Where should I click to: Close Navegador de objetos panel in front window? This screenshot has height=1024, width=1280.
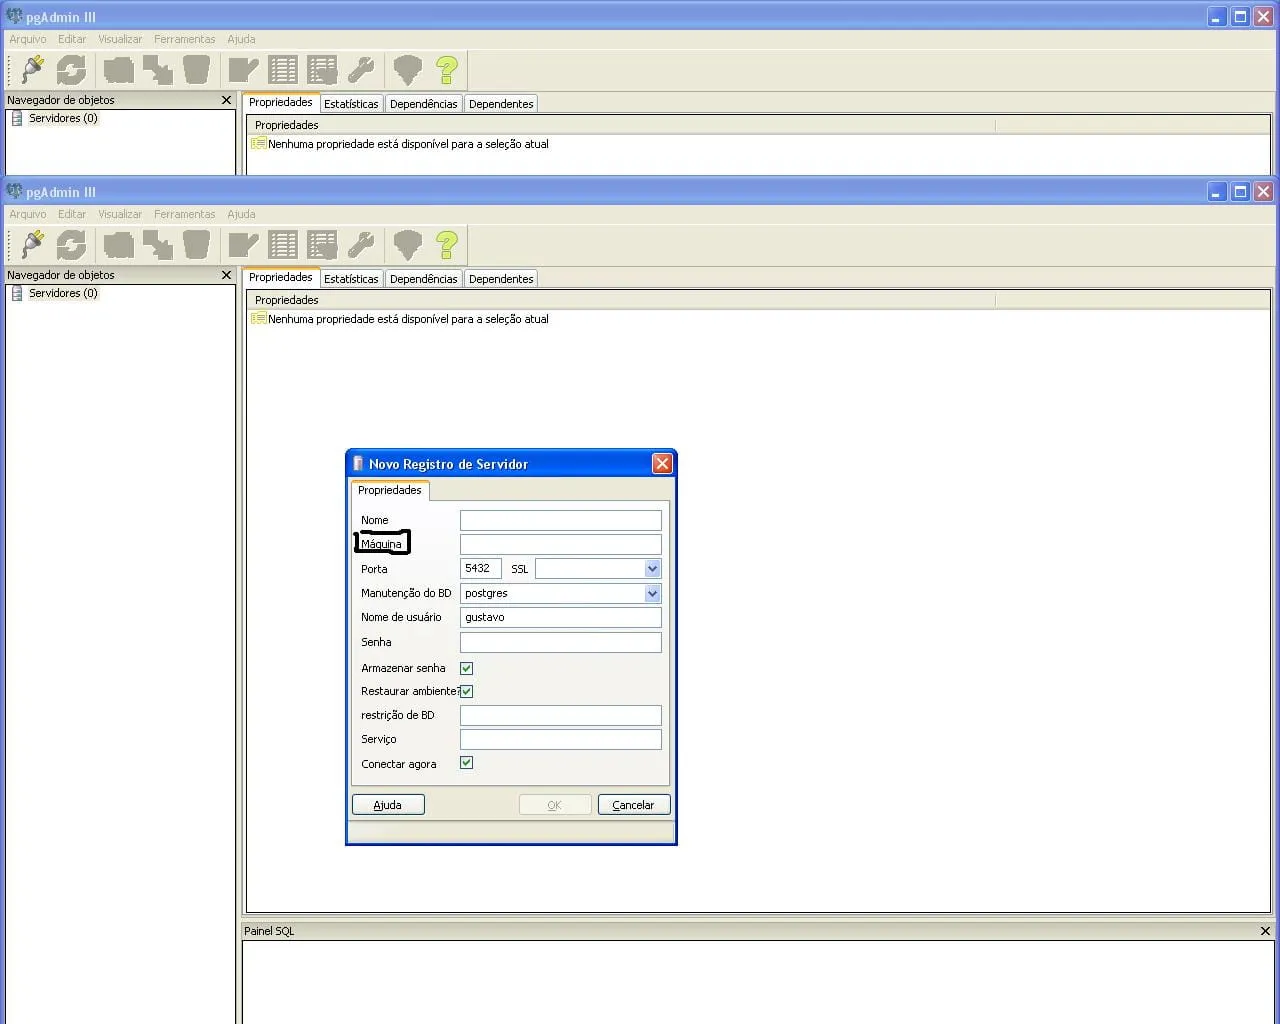coord(226,275)
